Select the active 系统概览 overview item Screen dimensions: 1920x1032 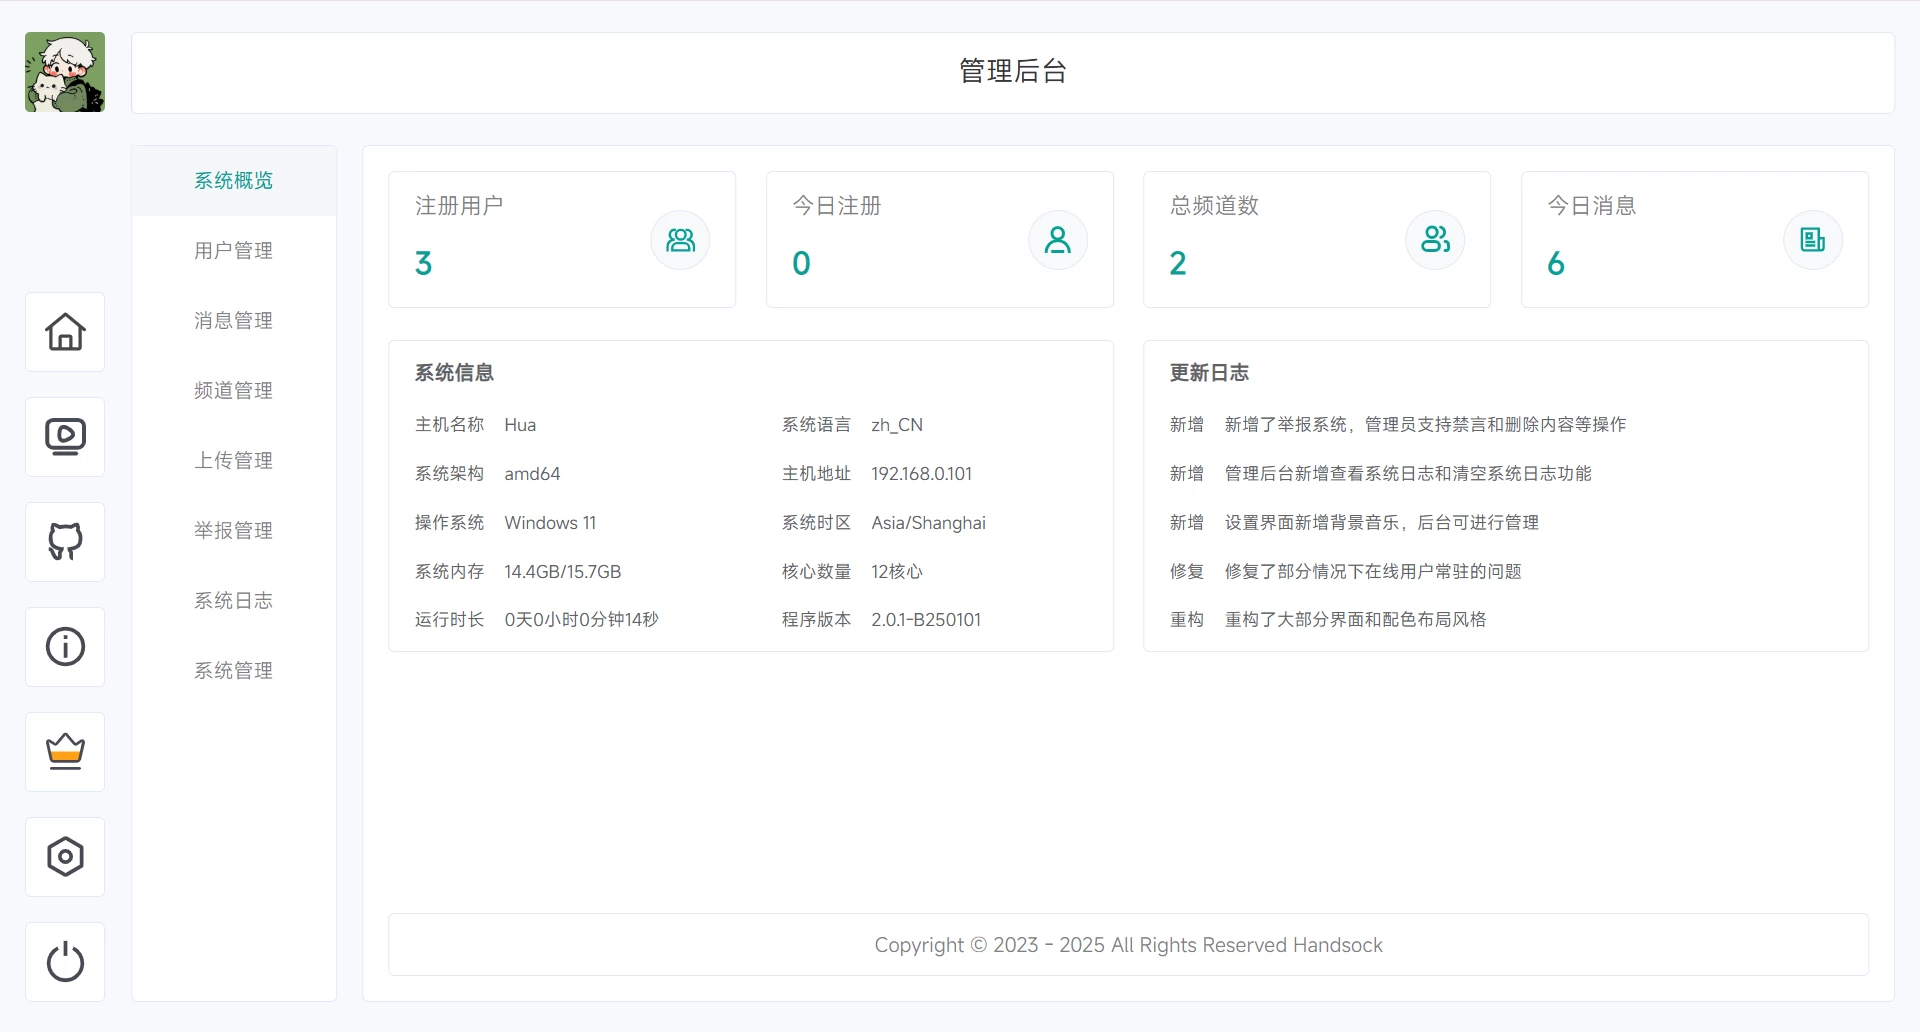click(x=233, y=181)
